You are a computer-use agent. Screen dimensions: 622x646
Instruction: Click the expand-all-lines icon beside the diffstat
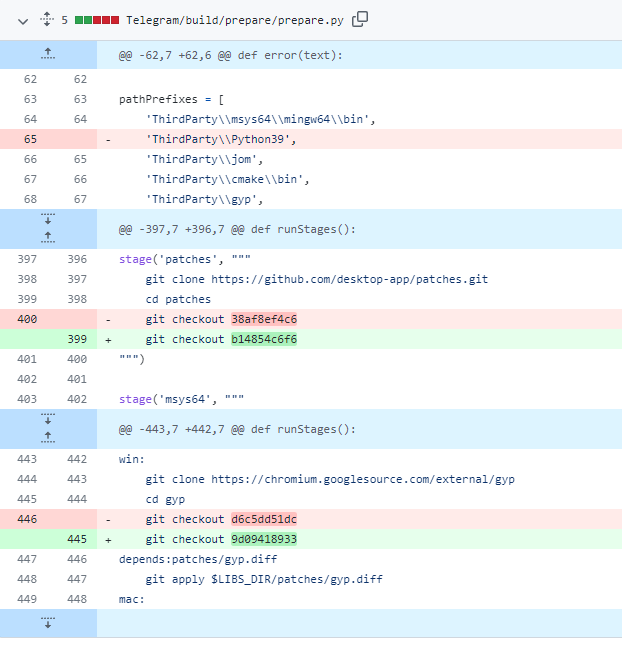click(x=47, y=19)
